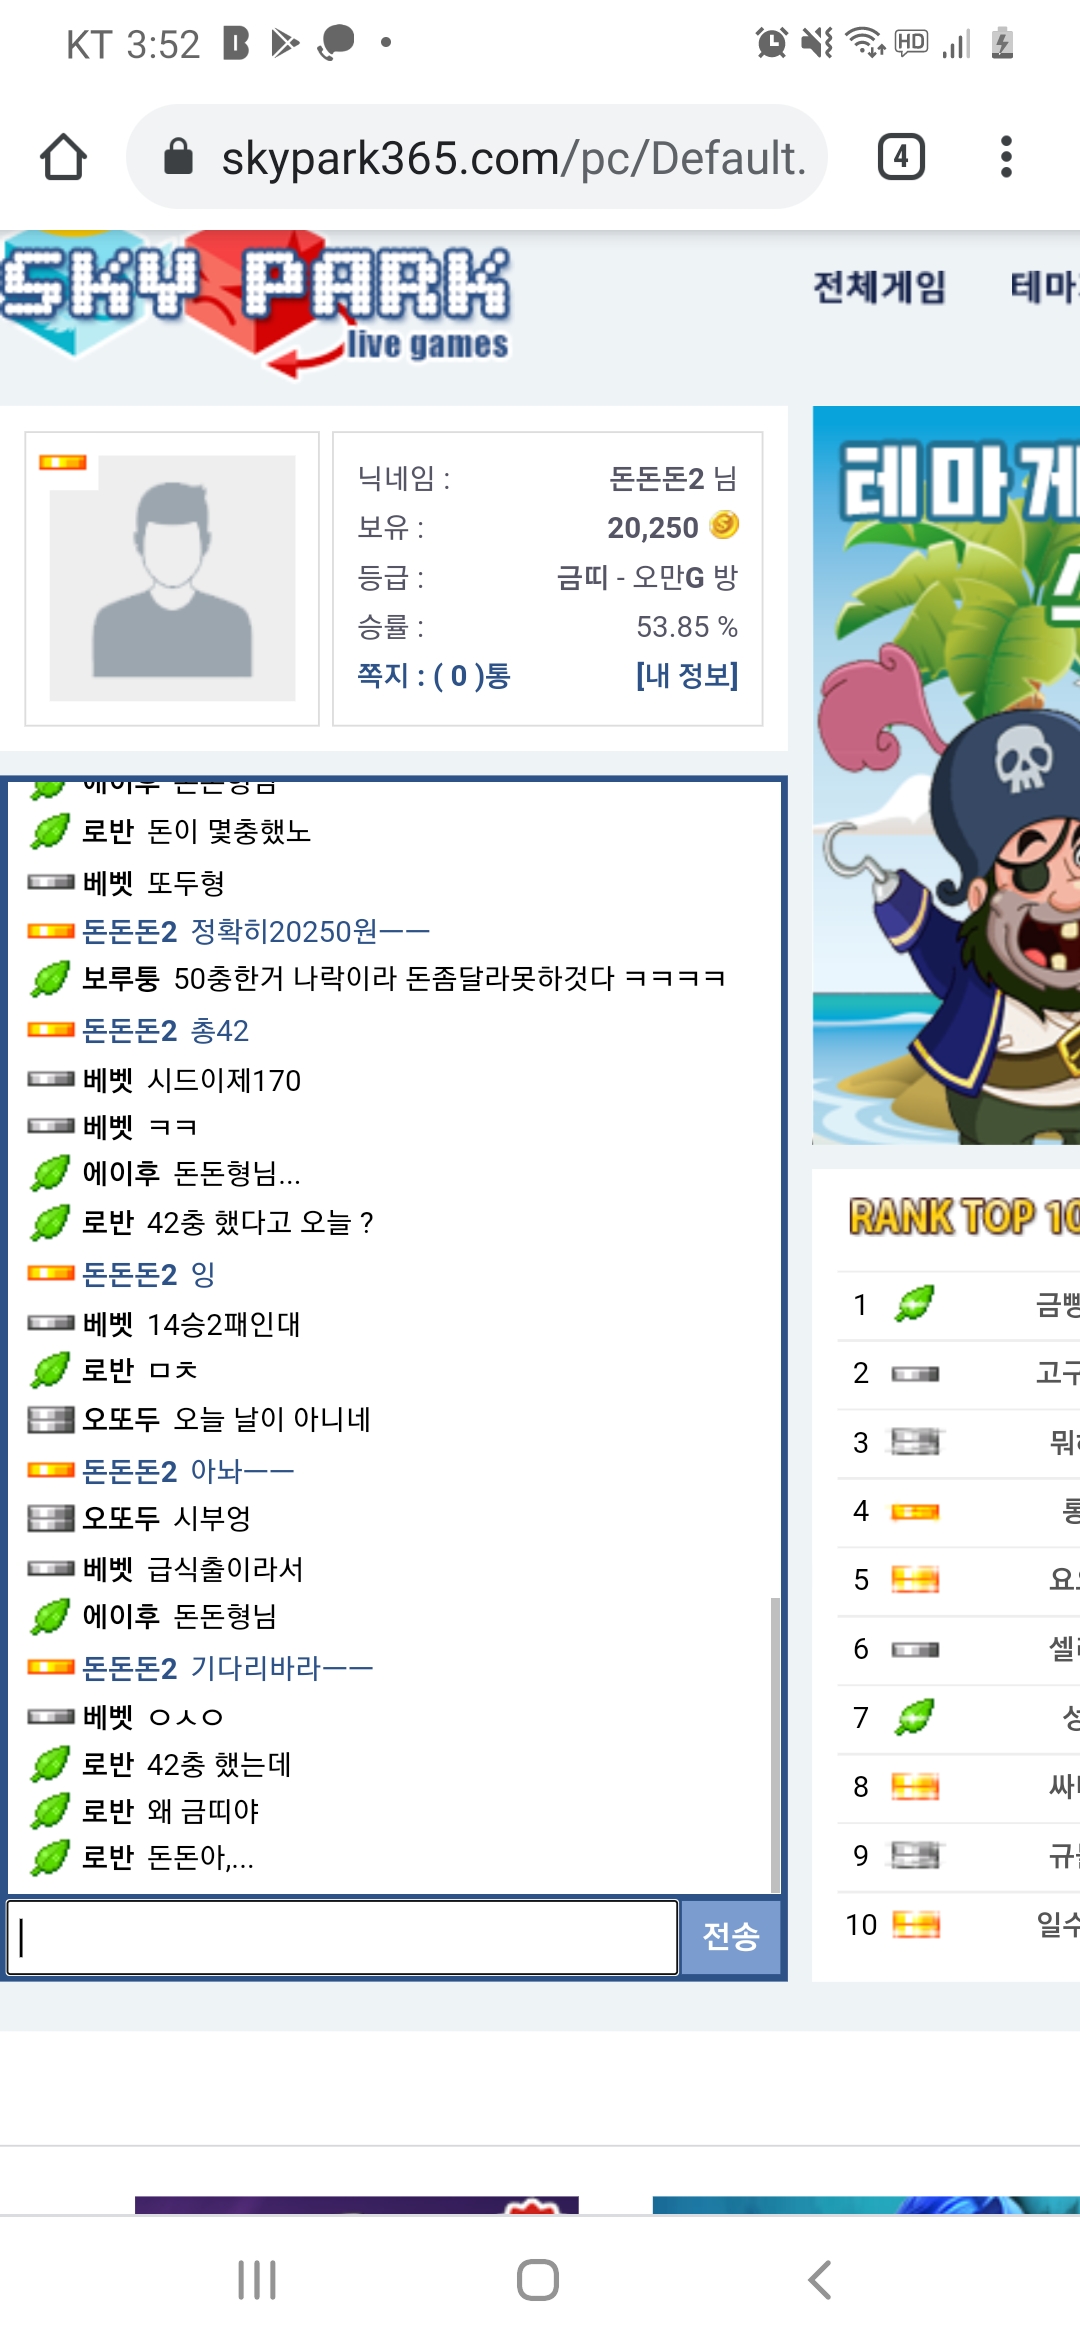Image resolution: width=1080 pixels, height=2340 pixels.
Task: Tap the Android home button icon
Action: [x=538, y=2280]
